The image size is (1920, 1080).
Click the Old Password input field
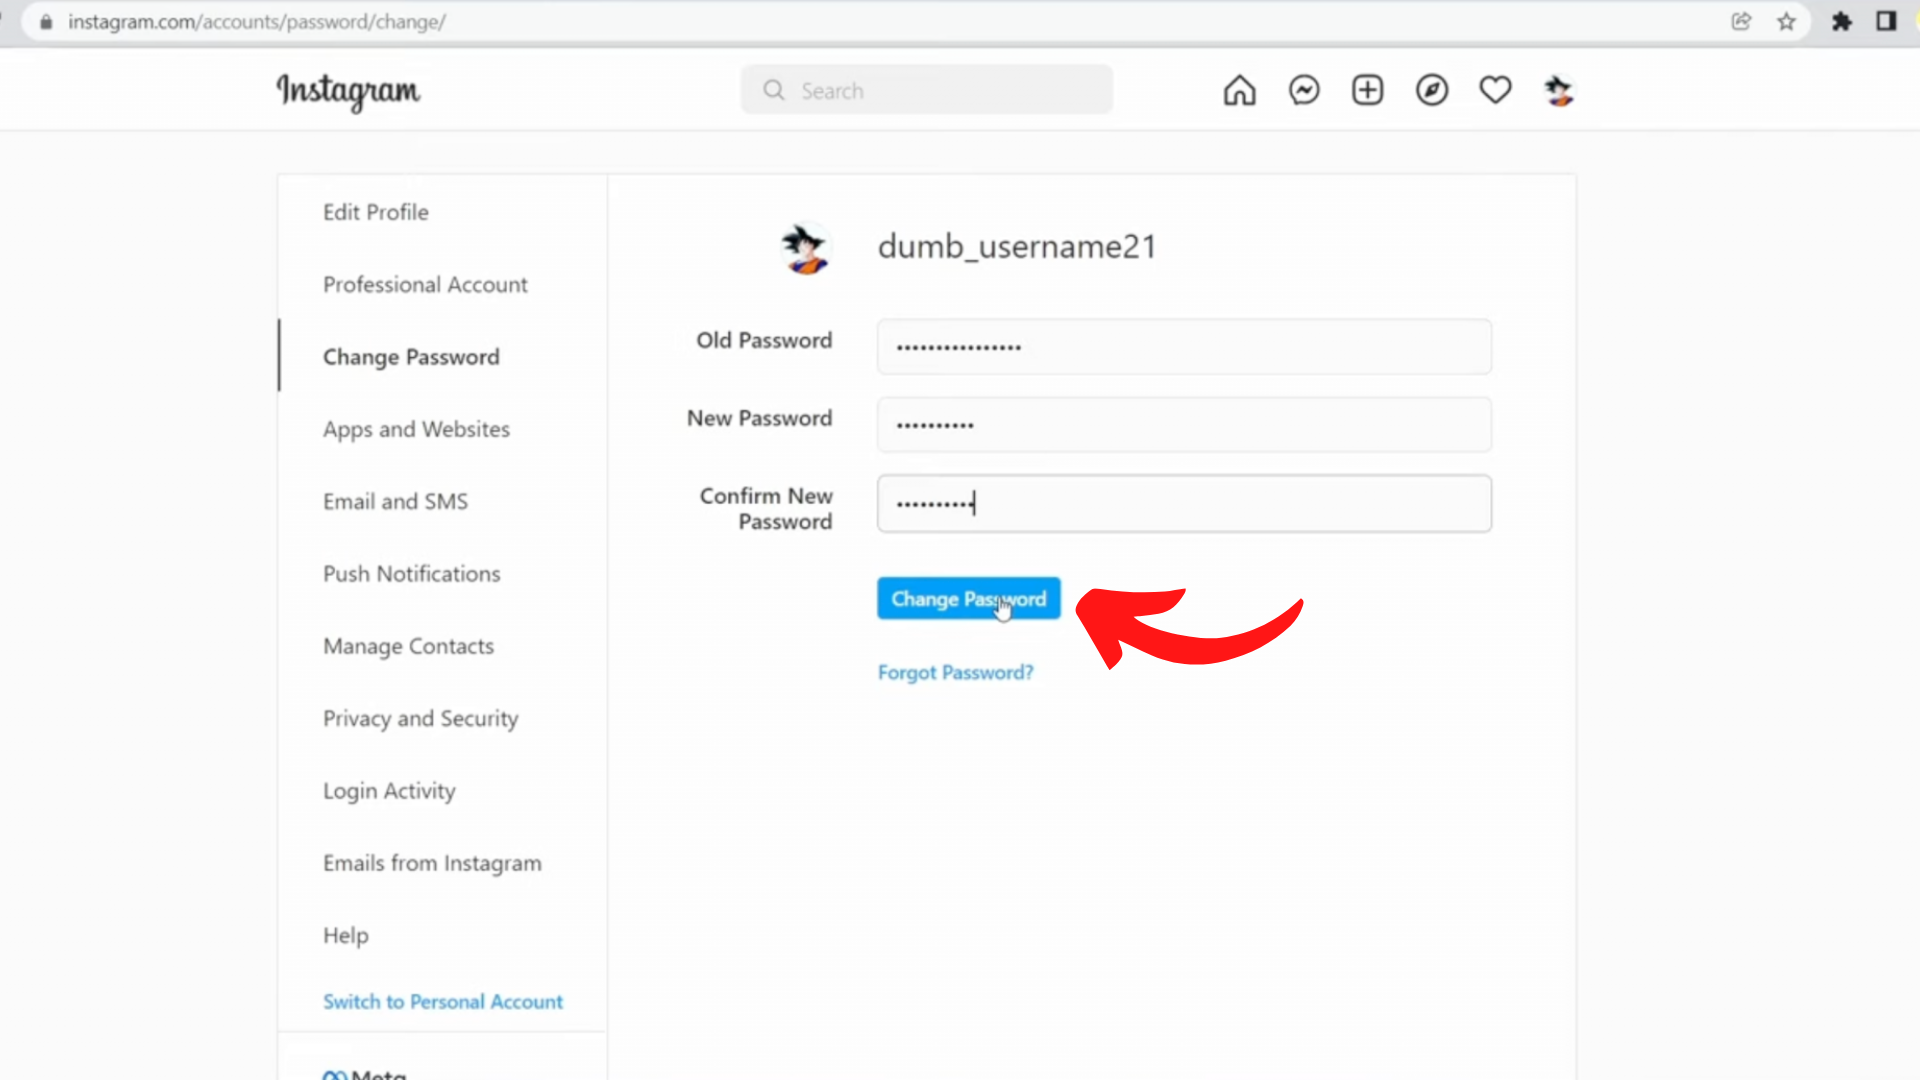[1184, 346]
